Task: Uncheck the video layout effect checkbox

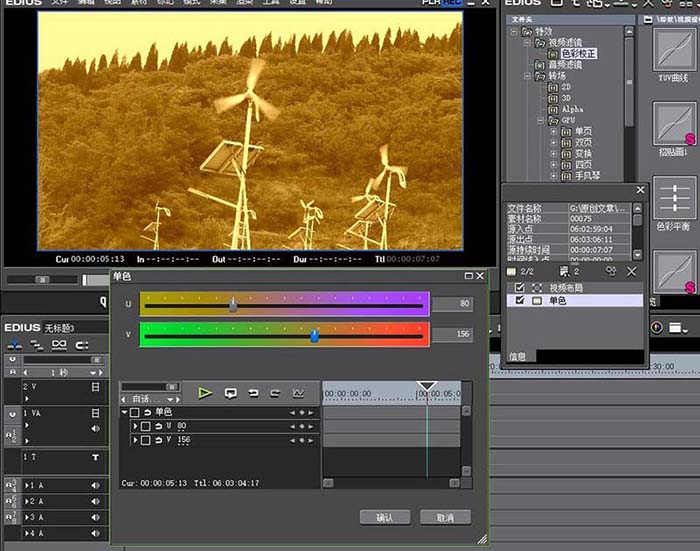Action: coord(520,288)
